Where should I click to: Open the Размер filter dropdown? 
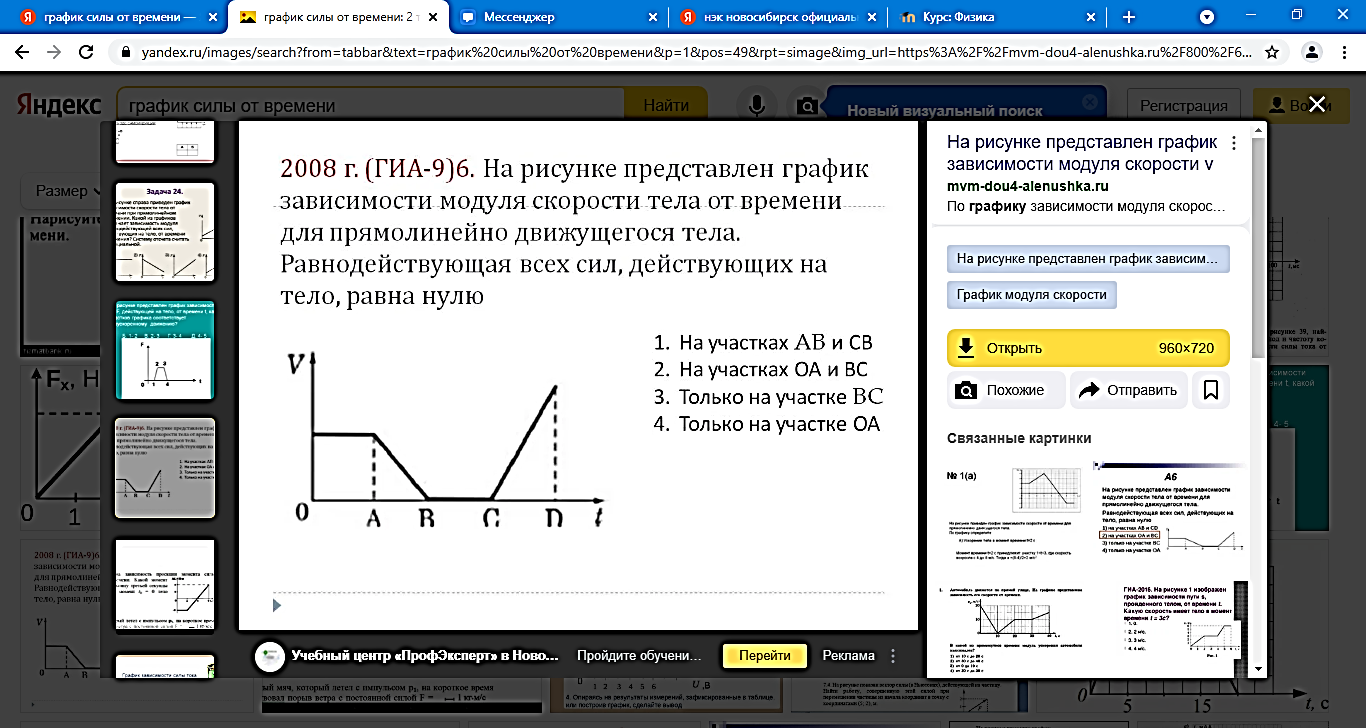67,190
